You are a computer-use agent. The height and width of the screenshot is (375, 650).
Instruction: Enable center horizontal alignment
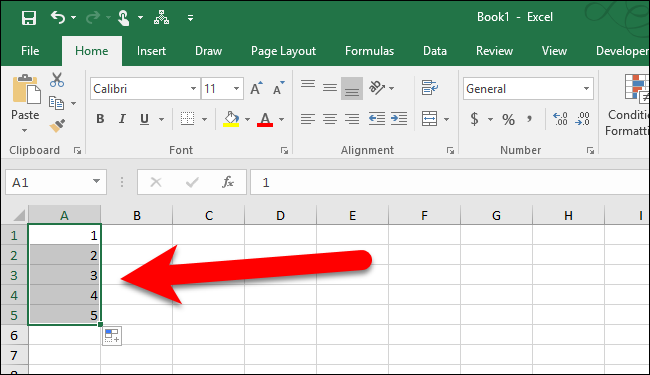[x=330, y=119]
